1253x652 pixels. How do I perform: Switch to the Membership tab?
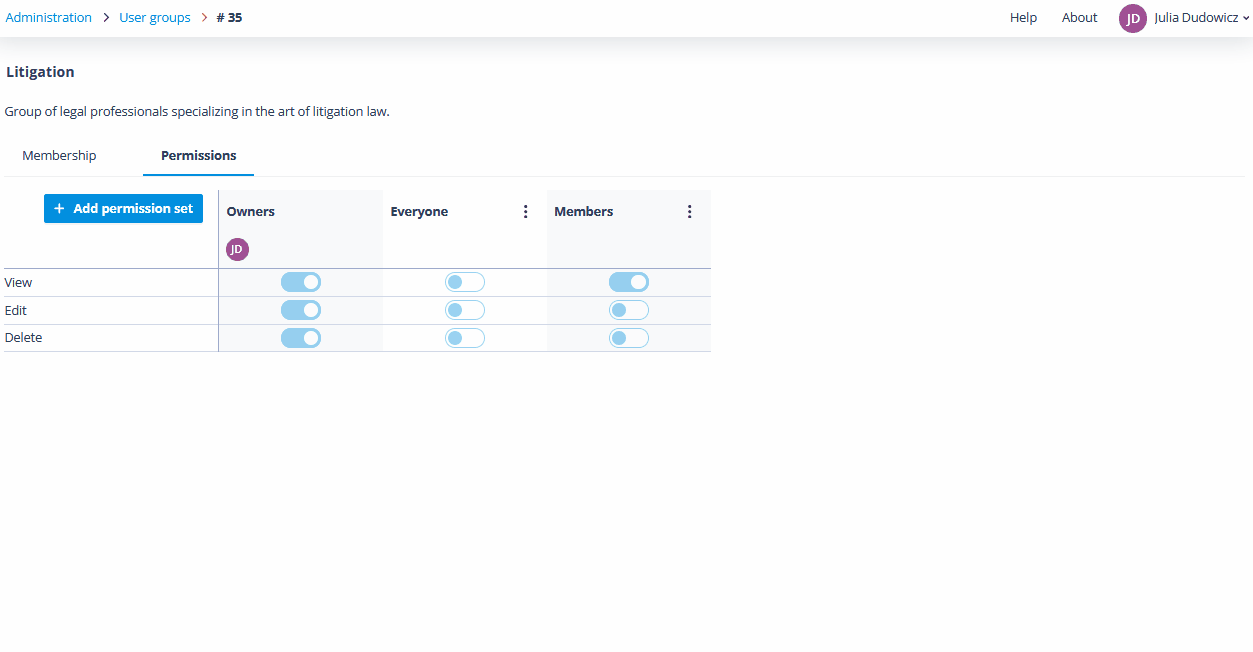[x=59, y=156]
